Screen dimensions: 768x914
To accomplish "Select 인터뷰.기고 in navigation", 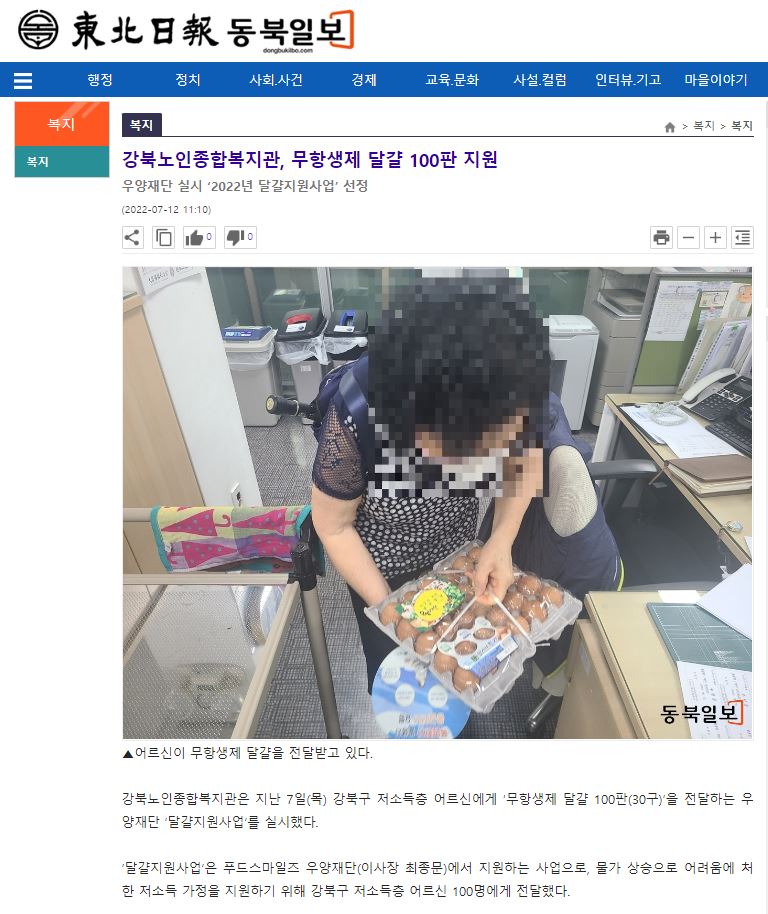I will [x=628, y=80].
